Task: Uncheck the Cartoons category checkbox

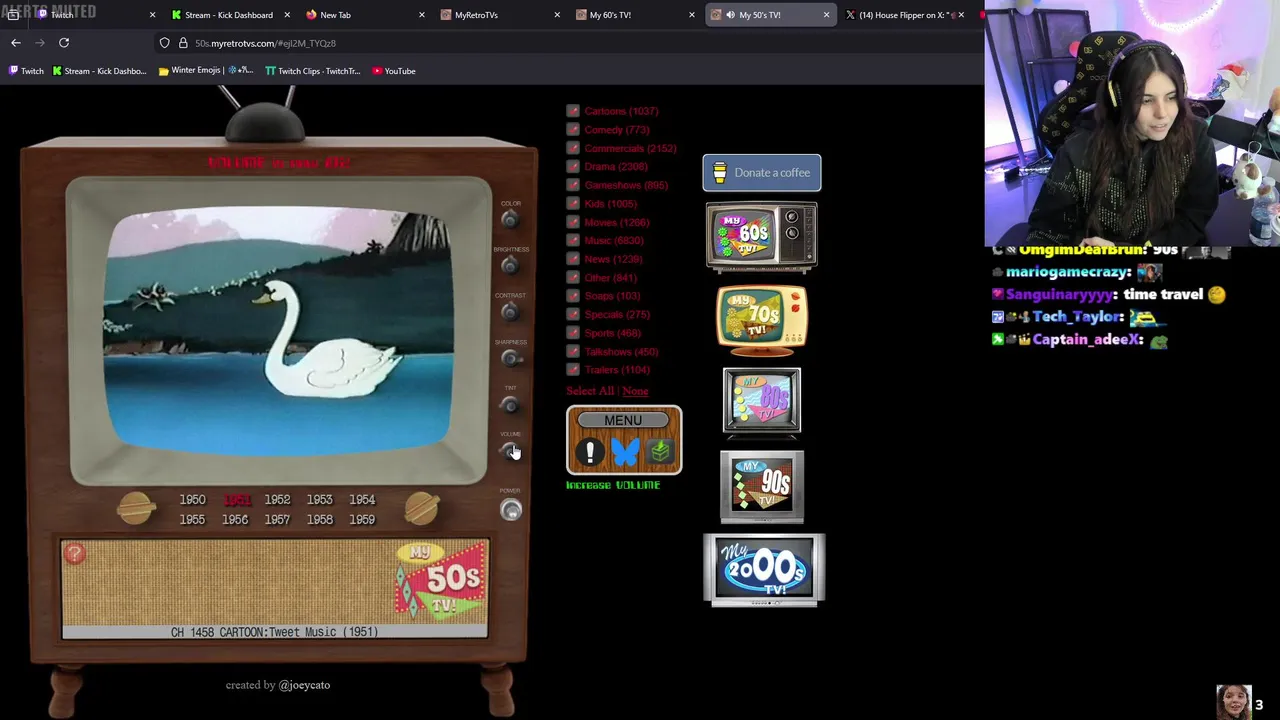Action: tap(573, 111)
